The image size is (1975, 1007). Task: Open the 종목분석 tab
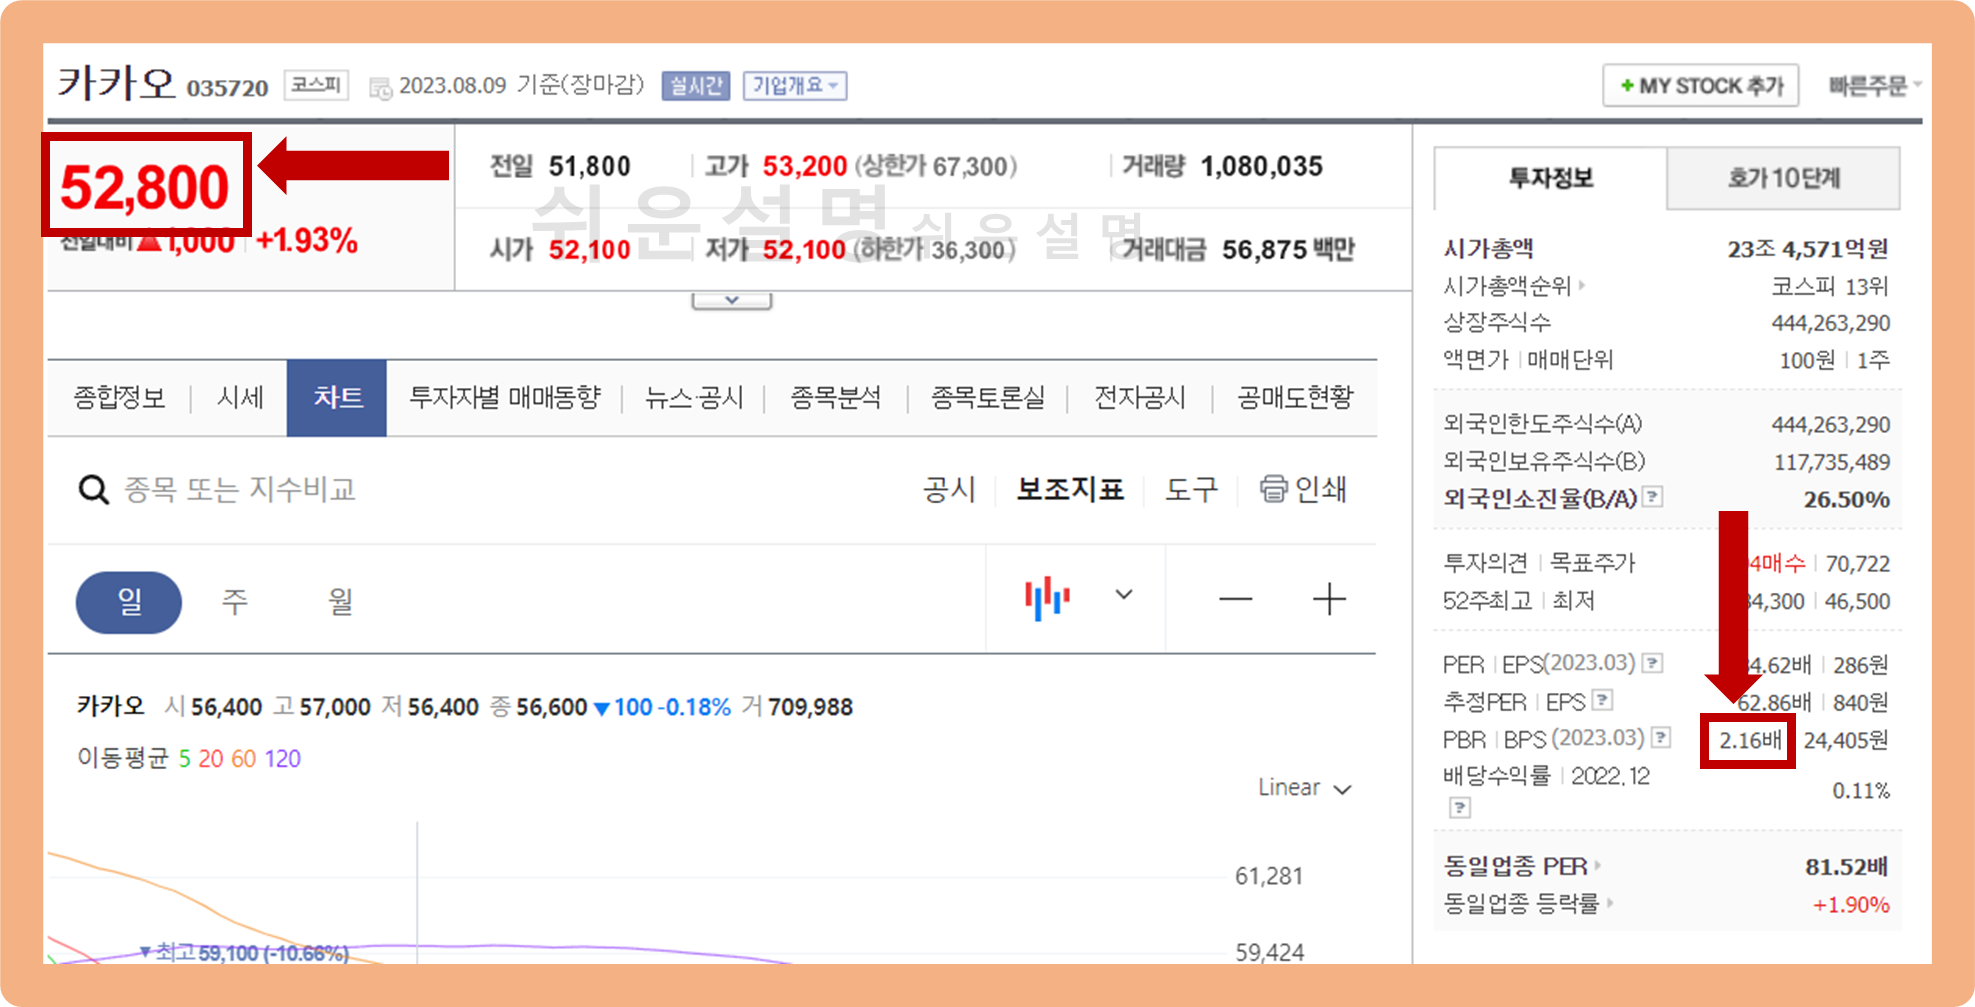click(x=836, y=398)
